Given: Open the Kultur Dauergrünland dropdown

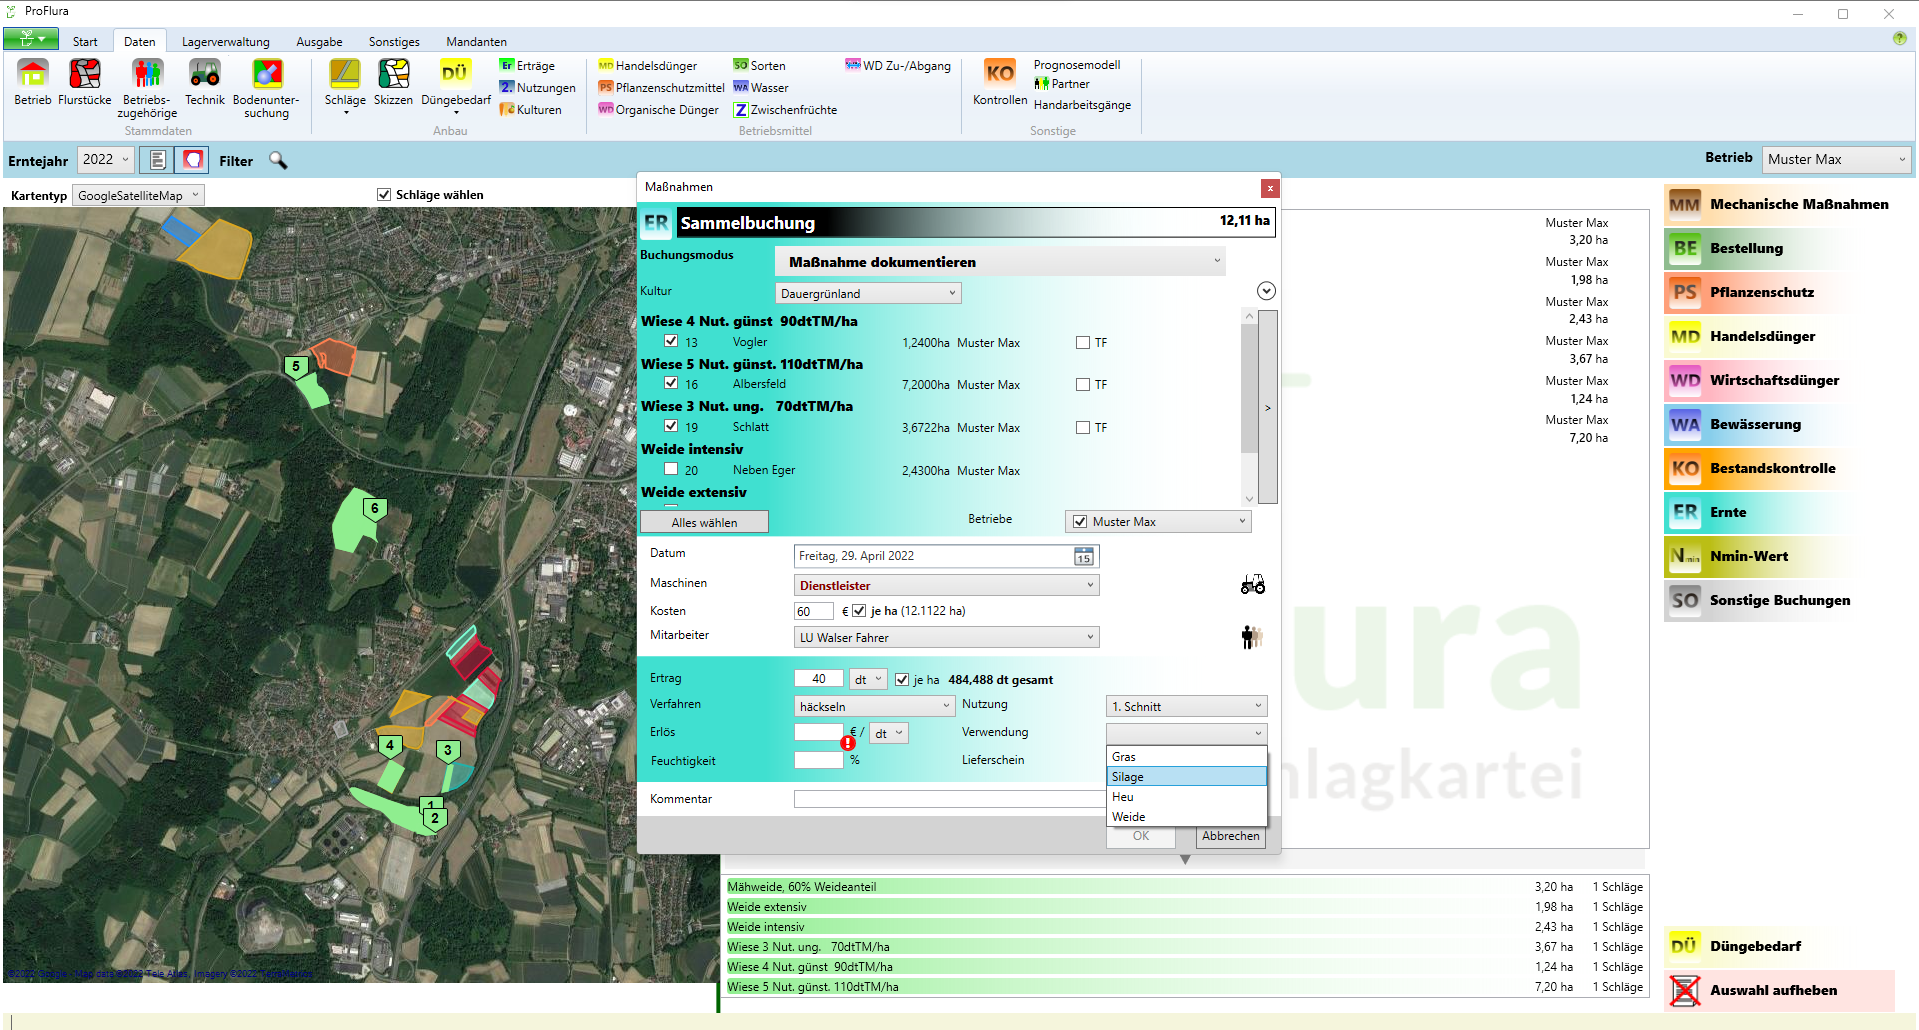Looking at the screenshot, I should pyautogui.click(x=868, y=293).
